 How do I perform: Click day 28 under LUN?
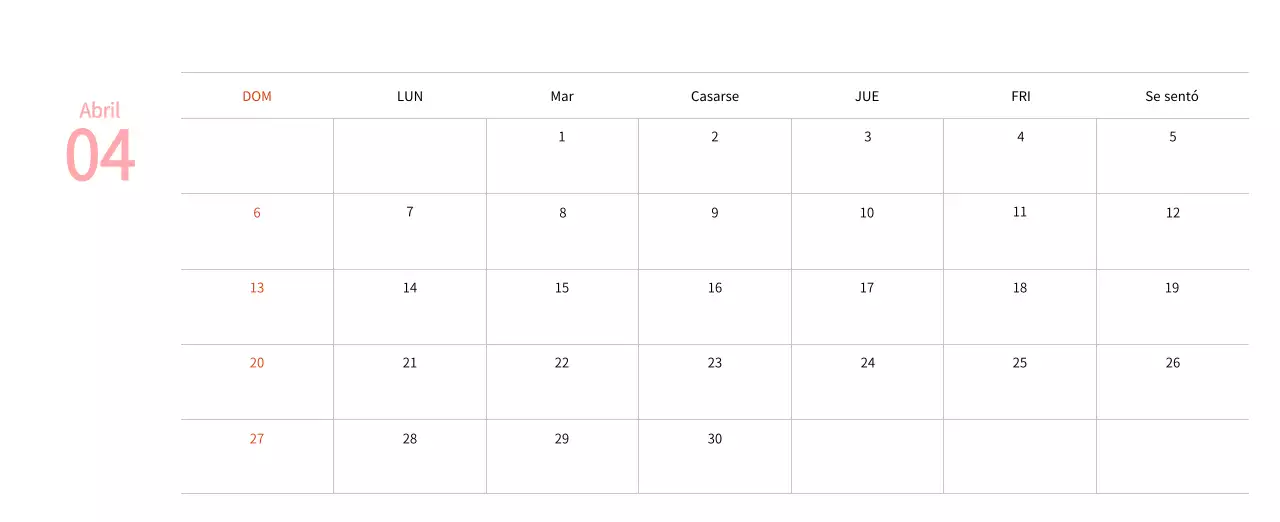pos(410,439)
